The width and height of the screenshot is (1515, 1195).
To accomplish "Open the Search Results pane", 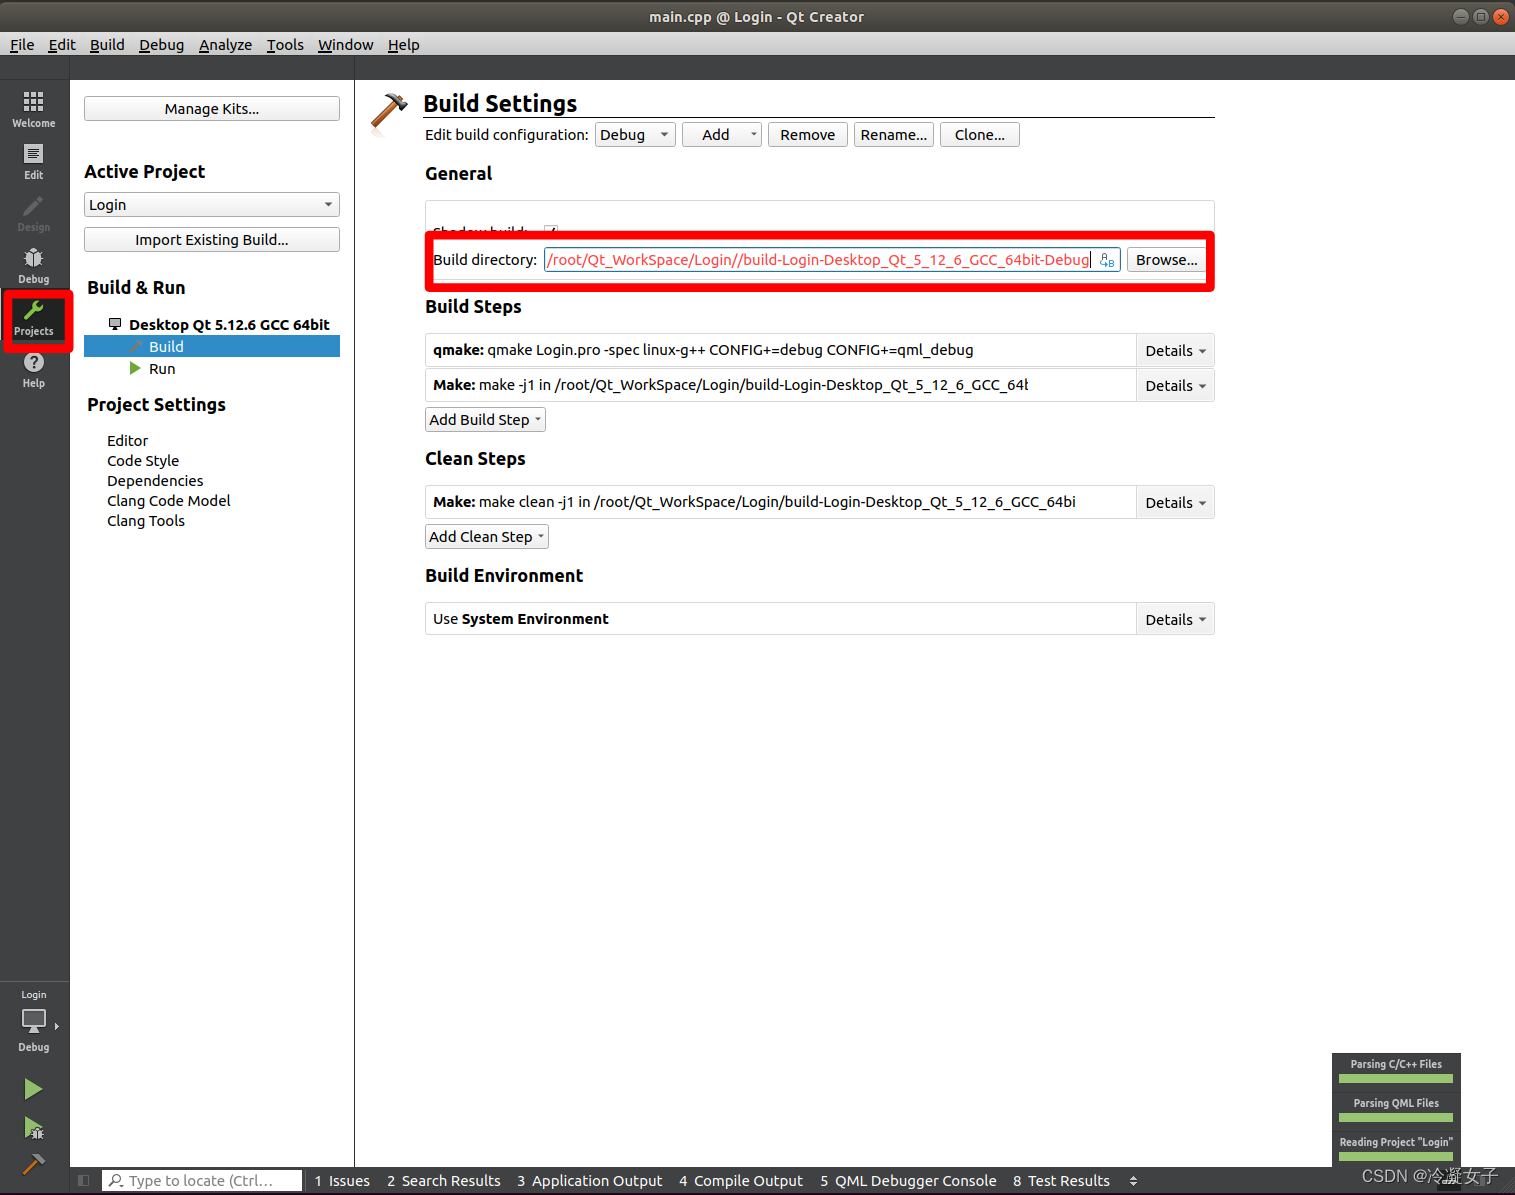I will click(444, 1181).
